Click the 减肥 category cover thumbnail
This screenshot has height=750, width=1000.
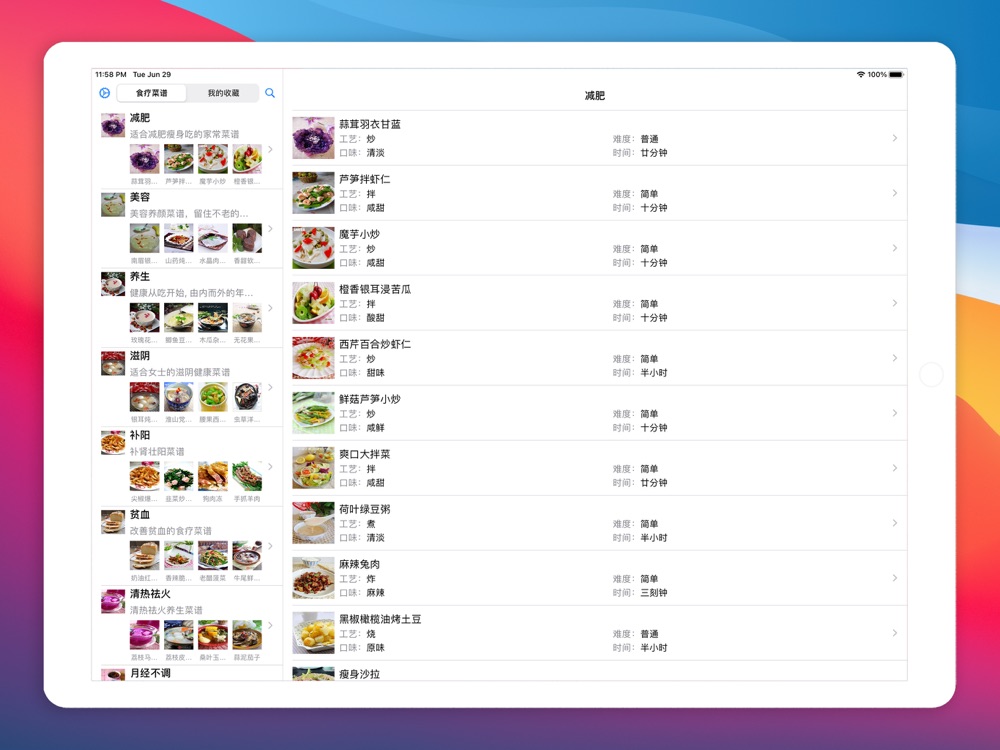pyautogui.click(x=113, y=126)
